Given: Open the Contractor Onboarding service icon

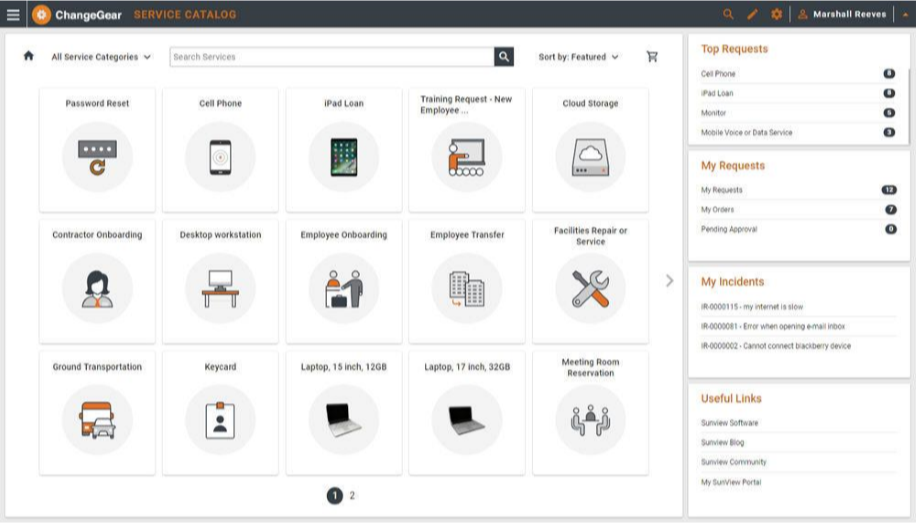Looking at the screenshot, I should 97,288.
